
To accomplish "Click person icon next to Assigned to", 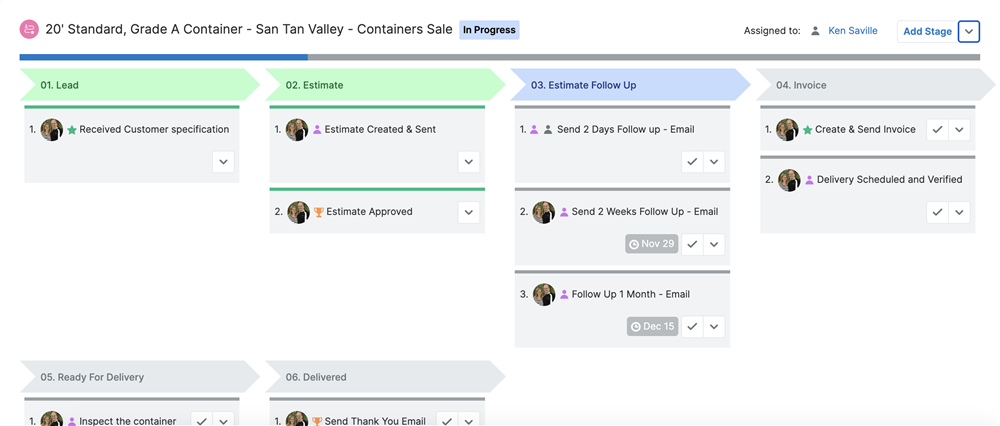I will pyautogui.click(x=815, y=31).
